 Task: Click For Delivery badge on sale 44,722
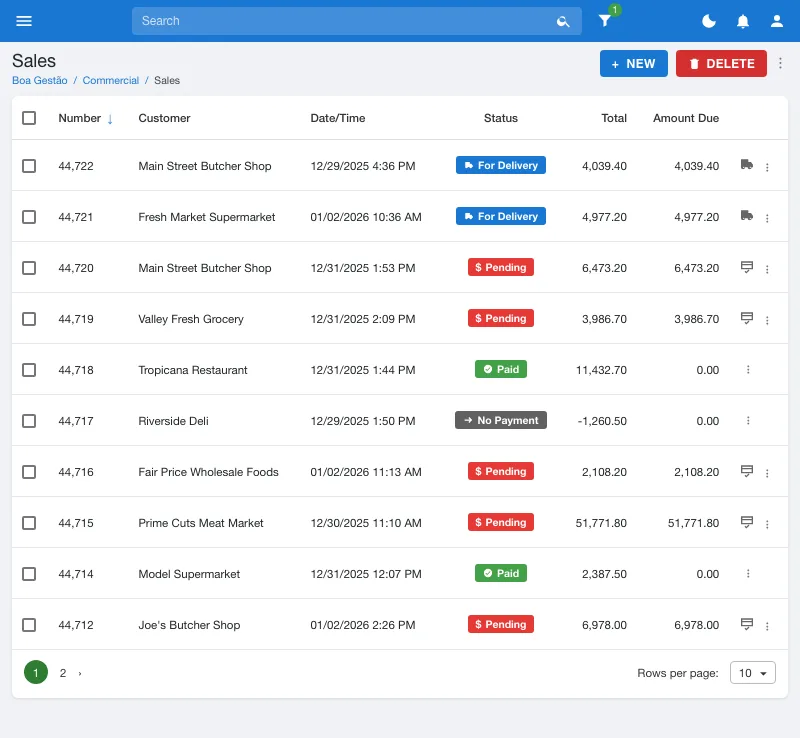[x=501, y=165]
